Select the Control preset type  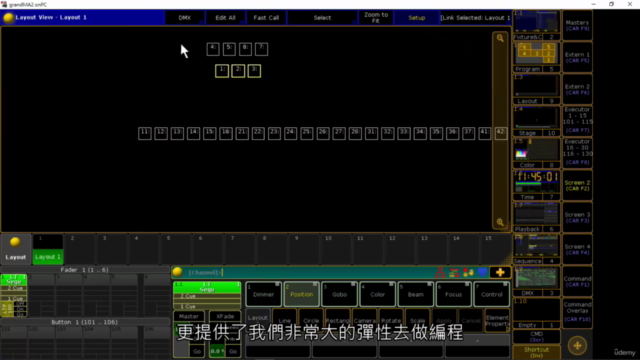492,294
